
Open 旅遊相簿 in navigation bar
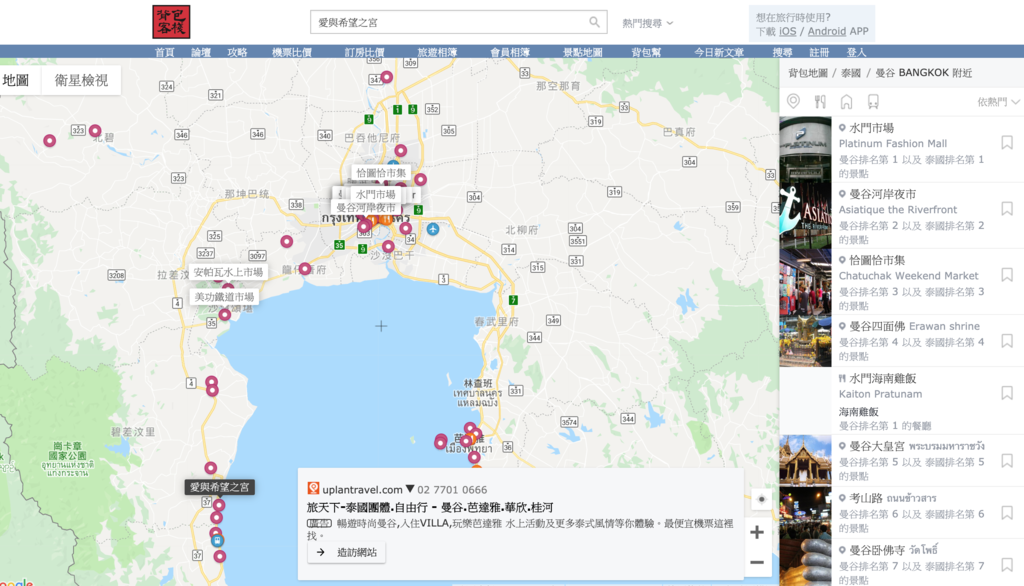tap(438, 52)
